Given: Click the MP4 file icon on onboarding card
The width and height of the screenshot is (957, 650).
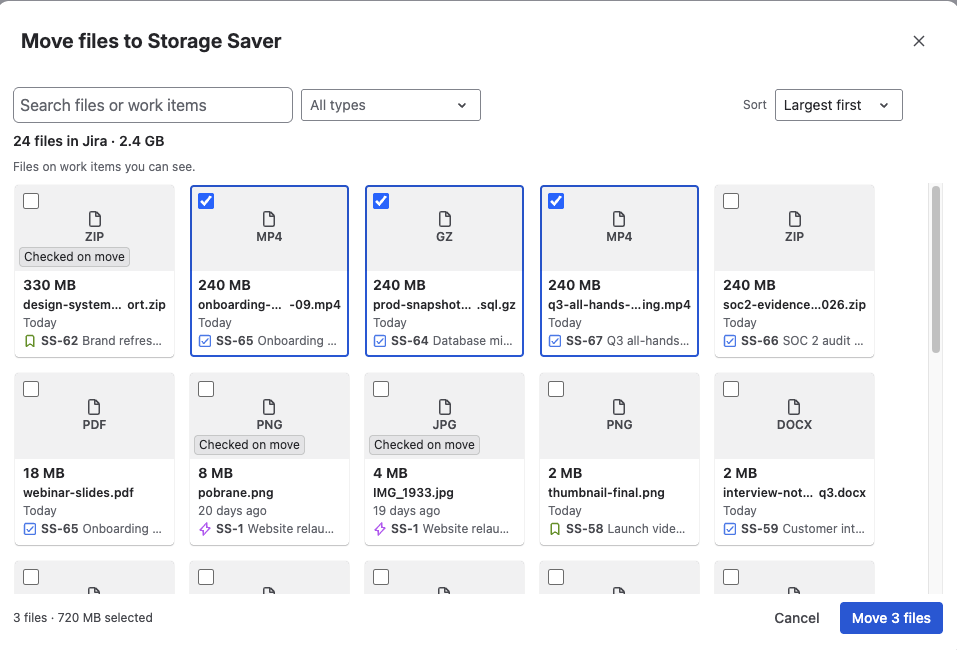Looking at the screenshot, I should point(269,219).
